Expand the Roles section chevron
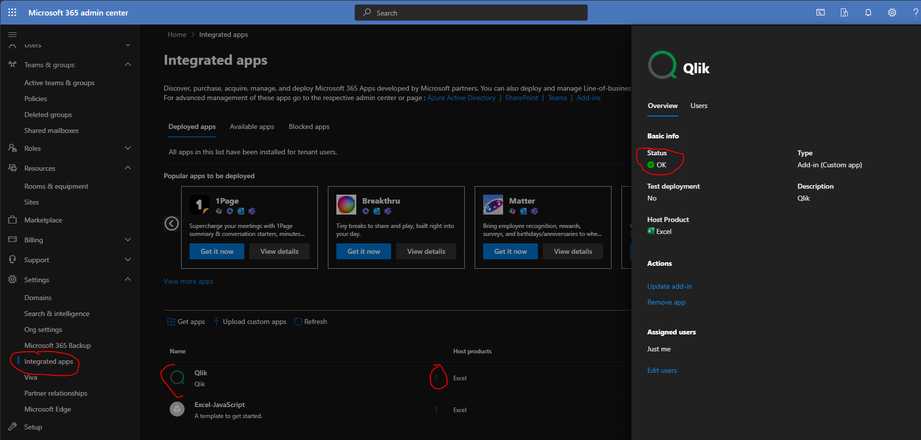 point(128,148)
